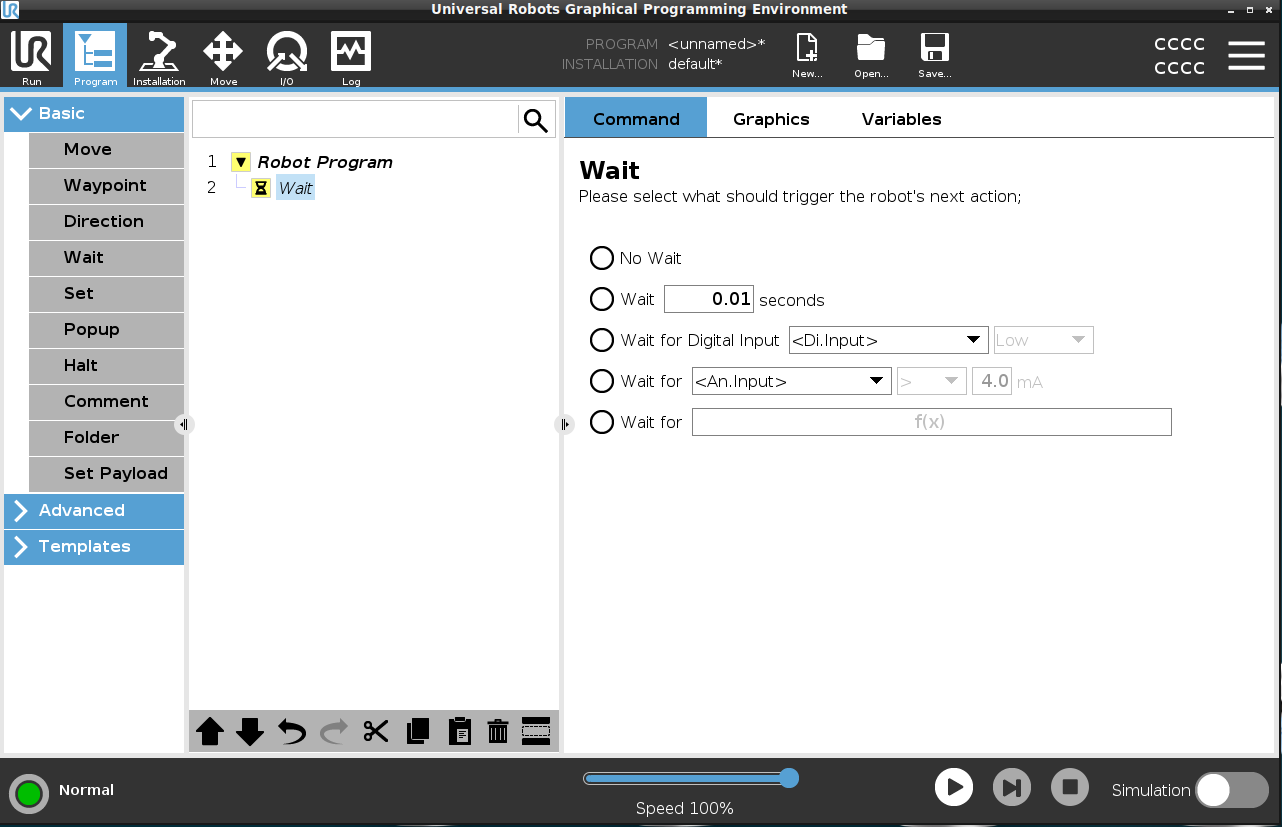
Task: Open the Installation tab icon
Action: tap(159, 56)
